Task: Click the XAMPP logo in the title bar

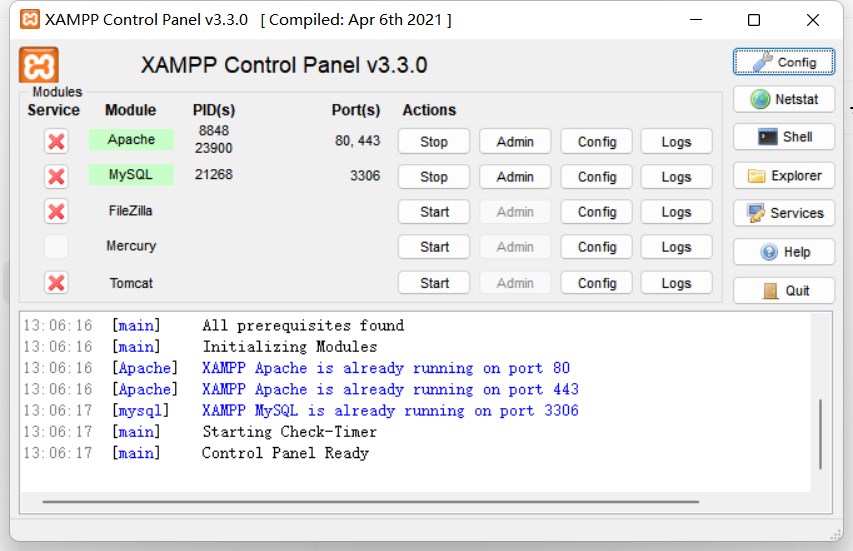Action: [29, 20]
